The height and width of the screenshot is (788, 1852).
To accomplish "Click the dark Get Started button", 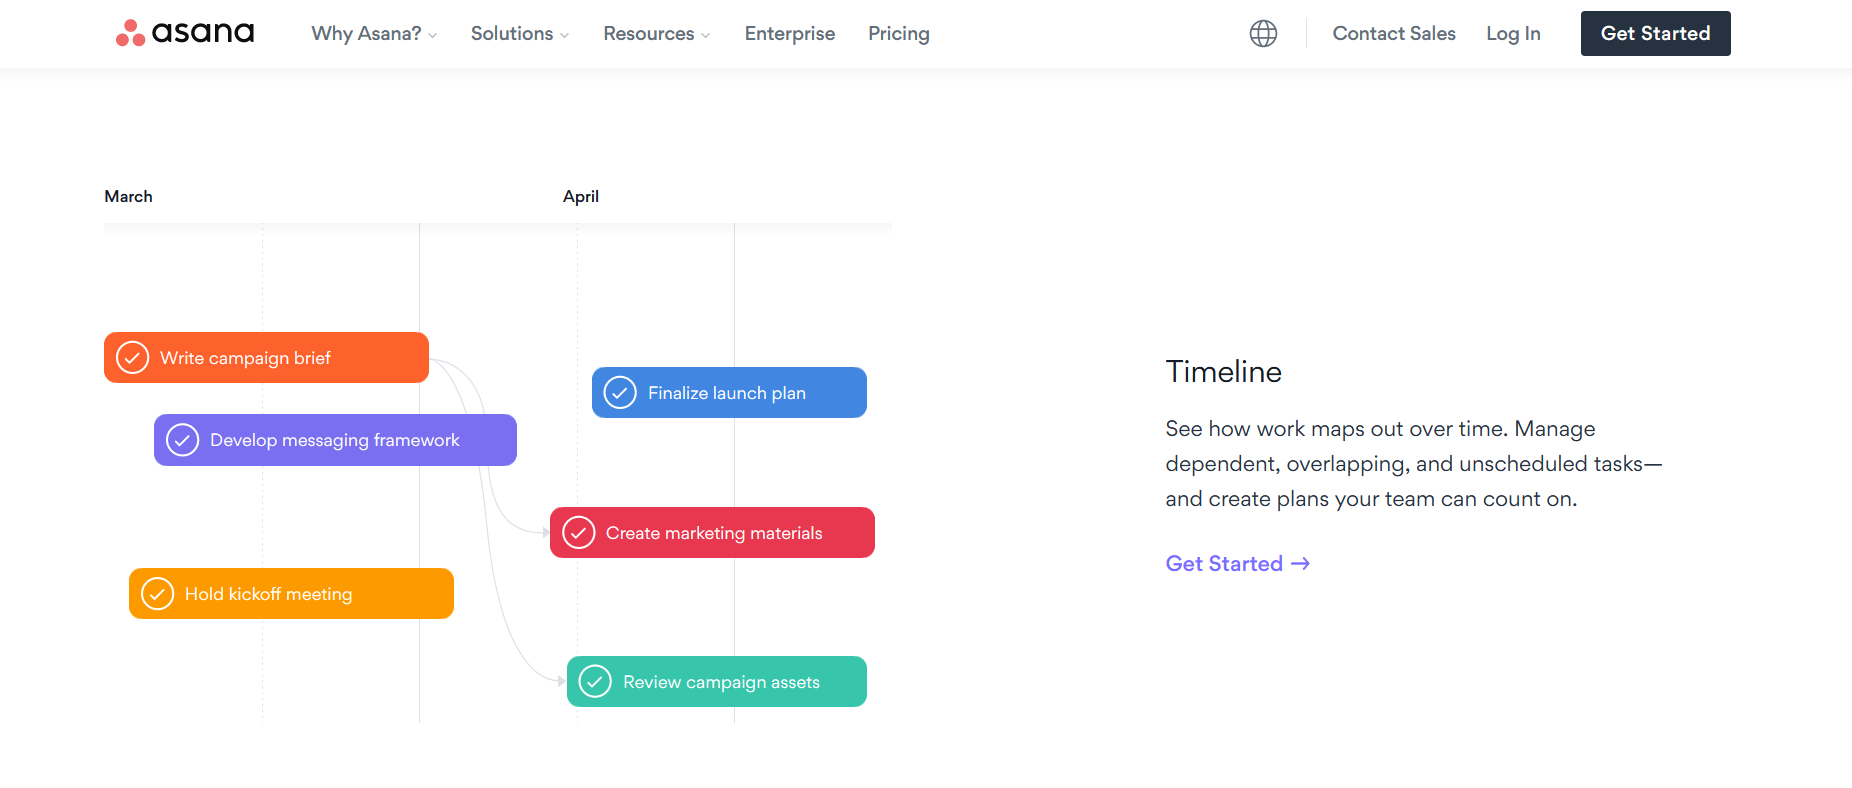I will click(1655, 34).
